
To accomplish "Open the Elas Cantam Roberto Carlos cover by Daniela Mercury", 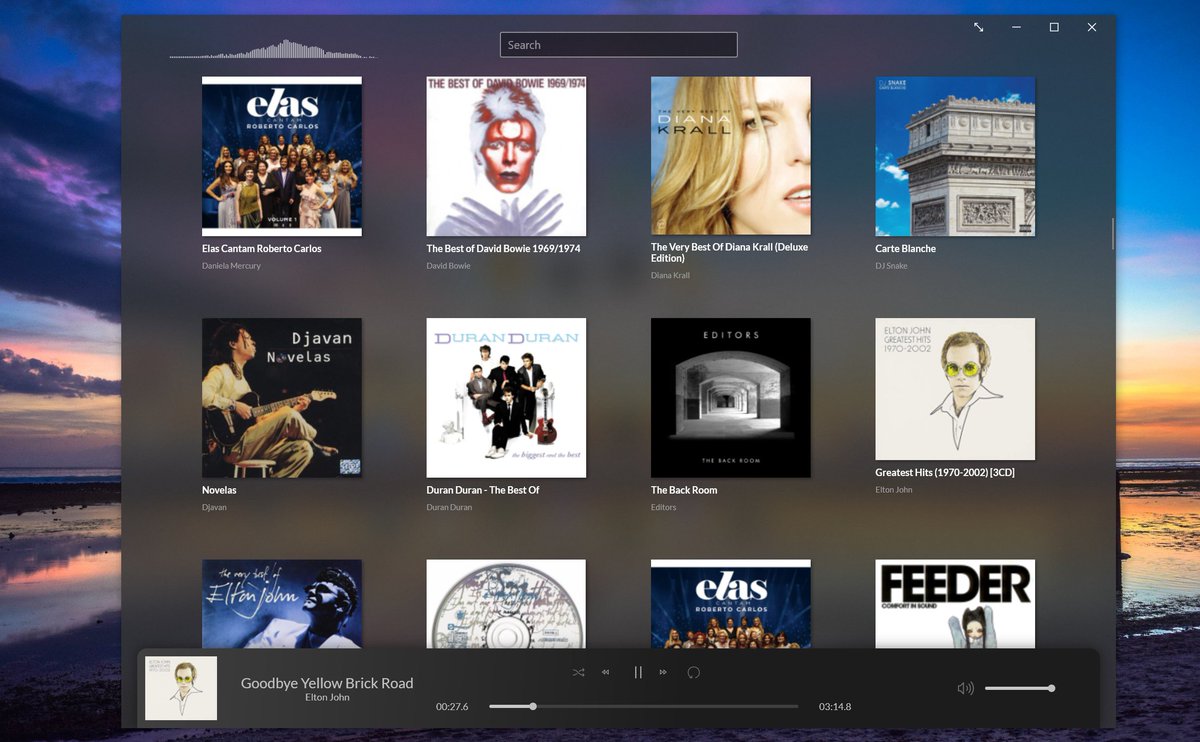I will point(282,156).
